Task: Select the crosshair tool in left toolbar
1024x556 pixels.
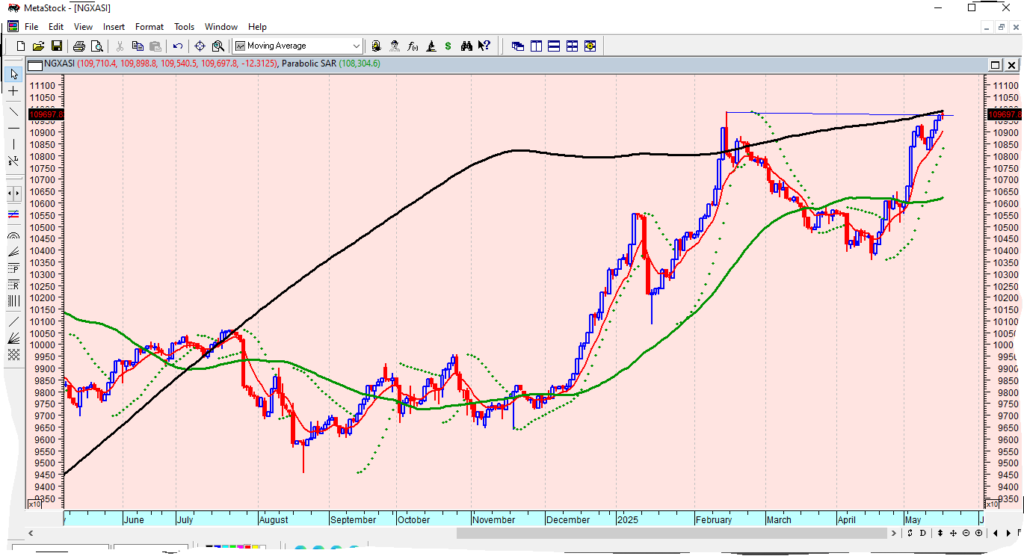Action: [x=13, y=91]
